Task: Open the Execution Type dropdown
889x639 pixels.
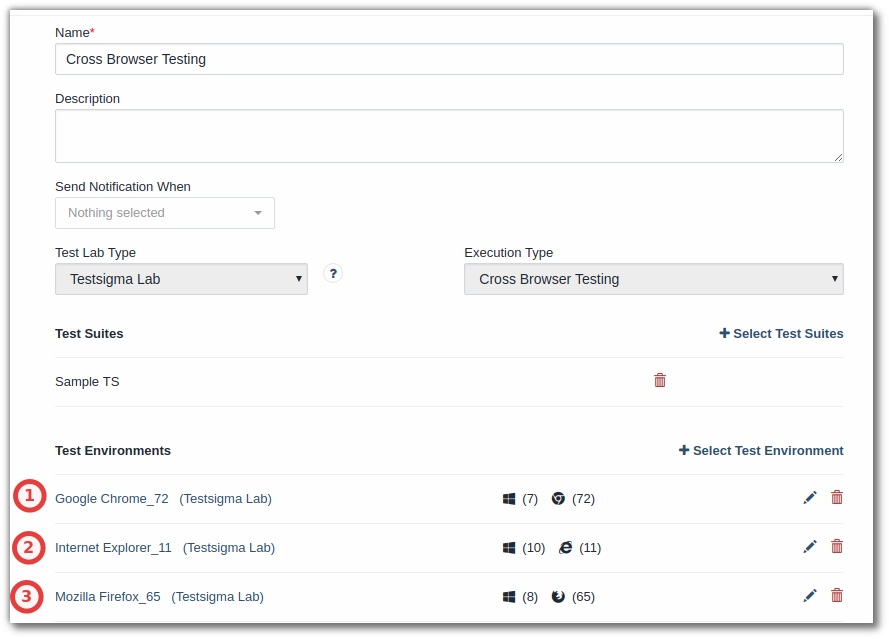Action: coord(653,279)
